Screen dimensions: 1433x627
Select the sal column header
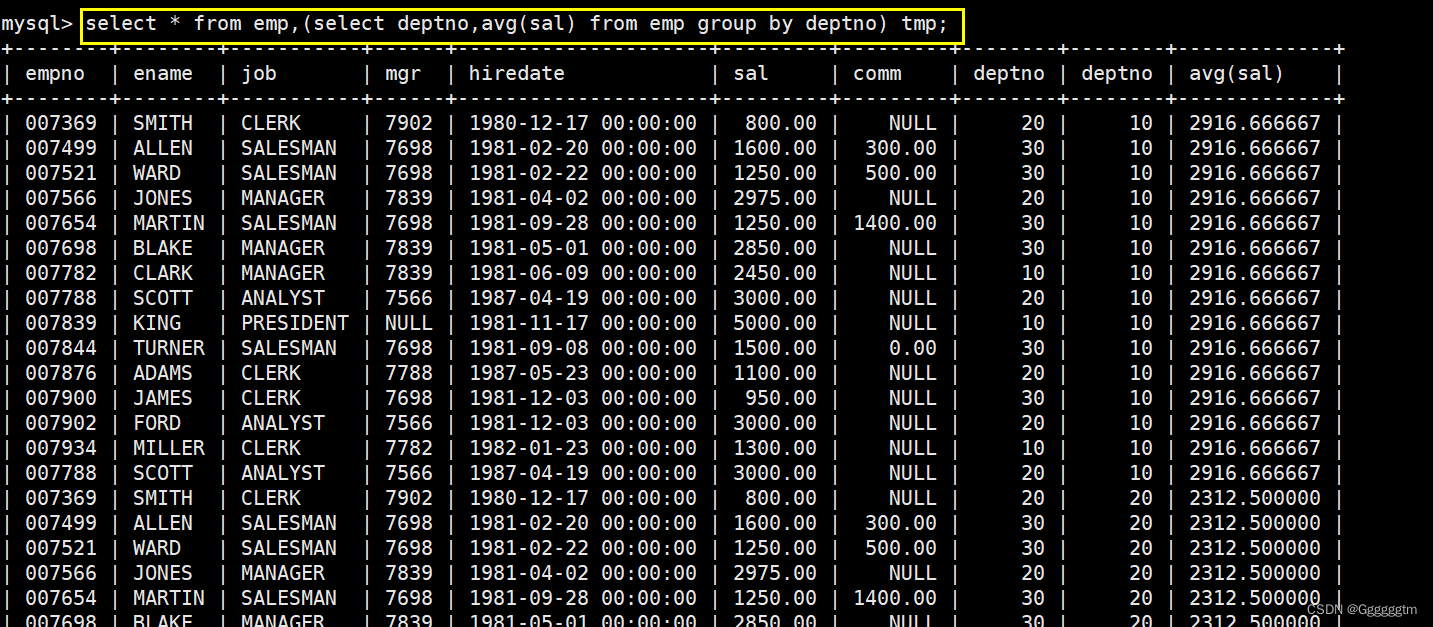(751, 73)
